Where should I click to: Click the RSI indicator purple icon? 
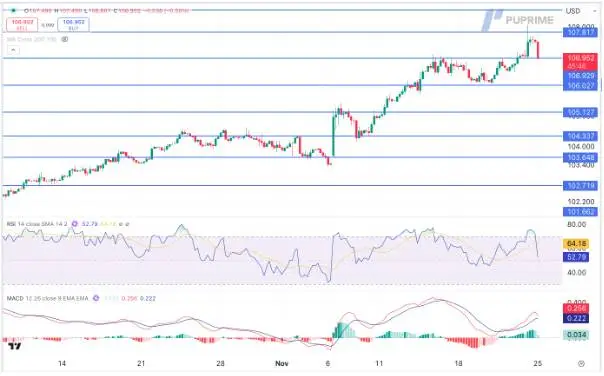click(x=75, y=224)
